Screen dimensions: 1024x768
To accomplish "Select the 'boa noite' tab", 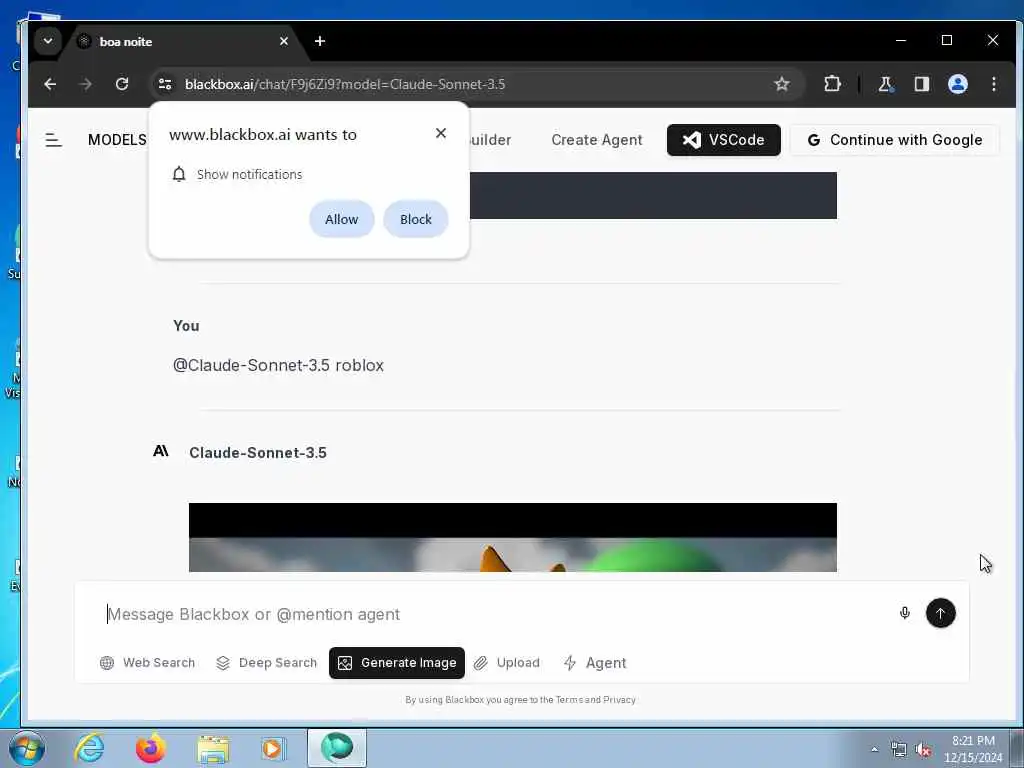I will pyautogui.click(x=183, y=42).
